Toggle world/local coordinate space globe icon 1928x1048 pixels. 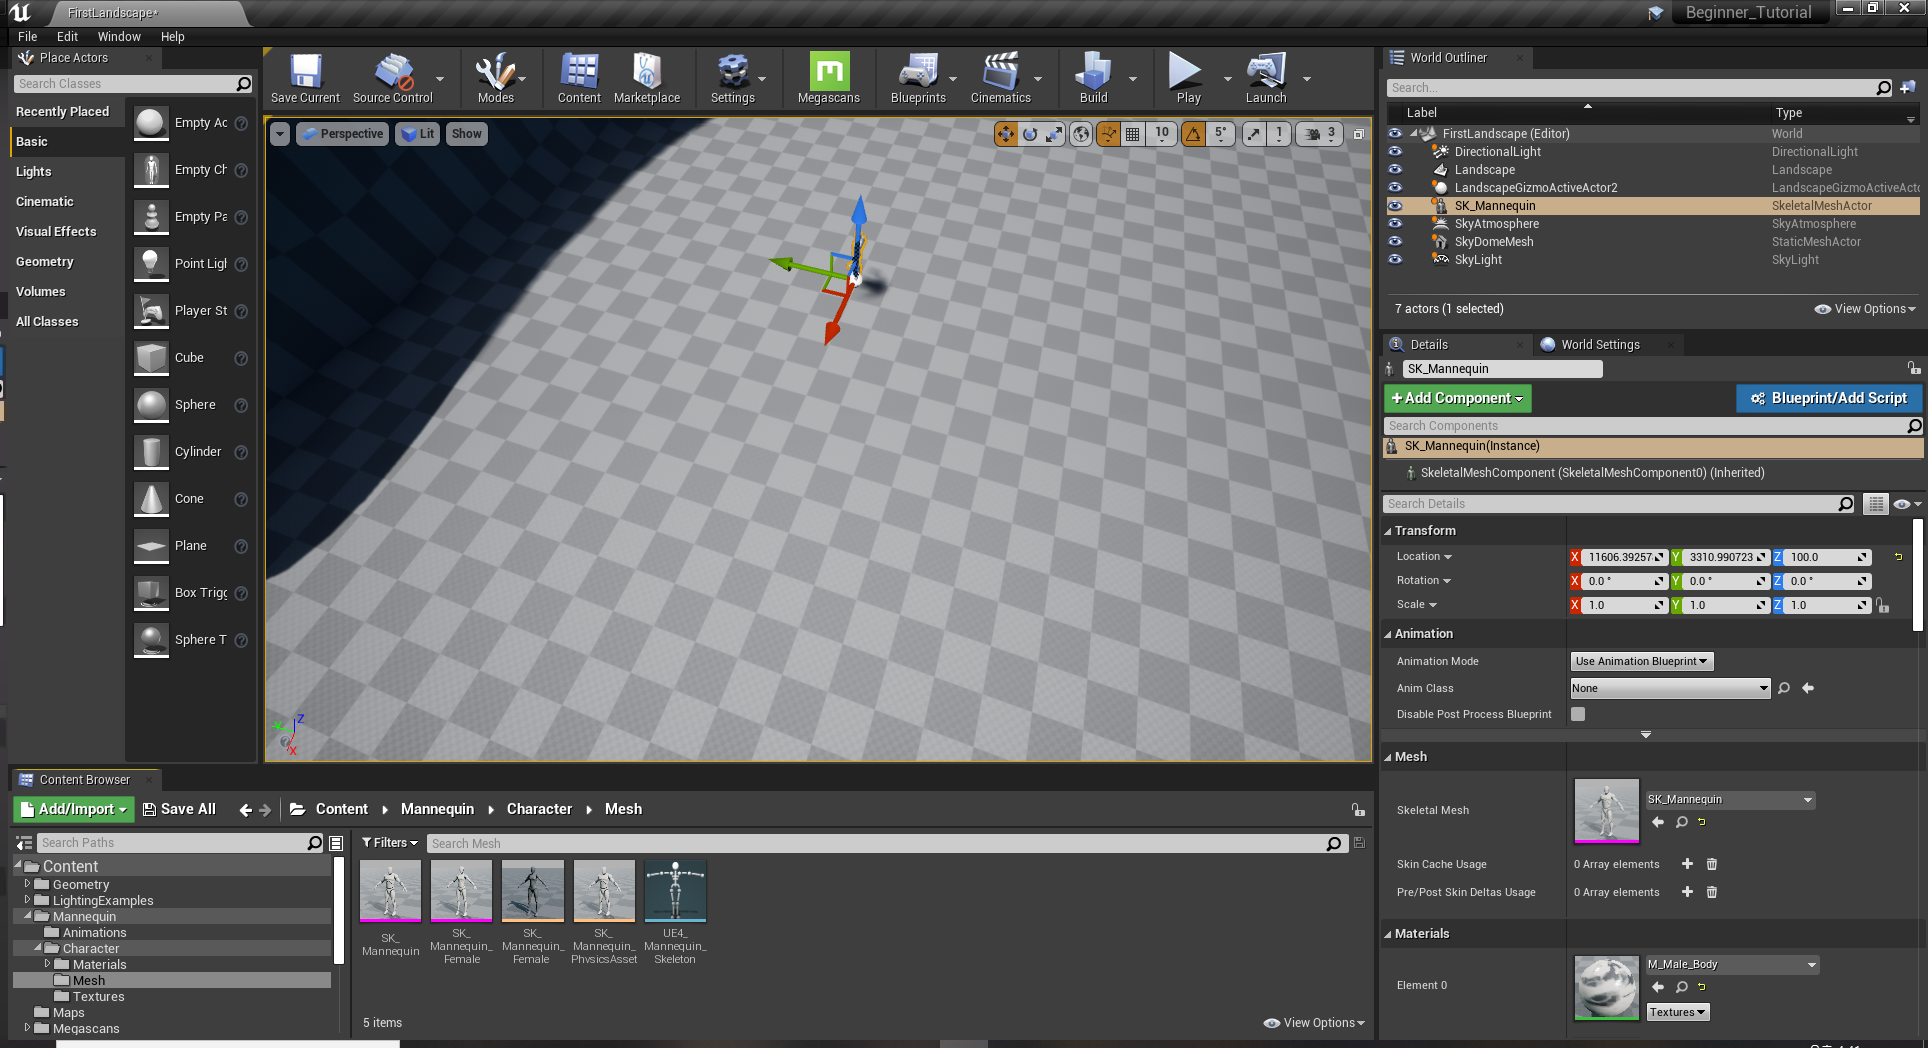(1081, 134)
